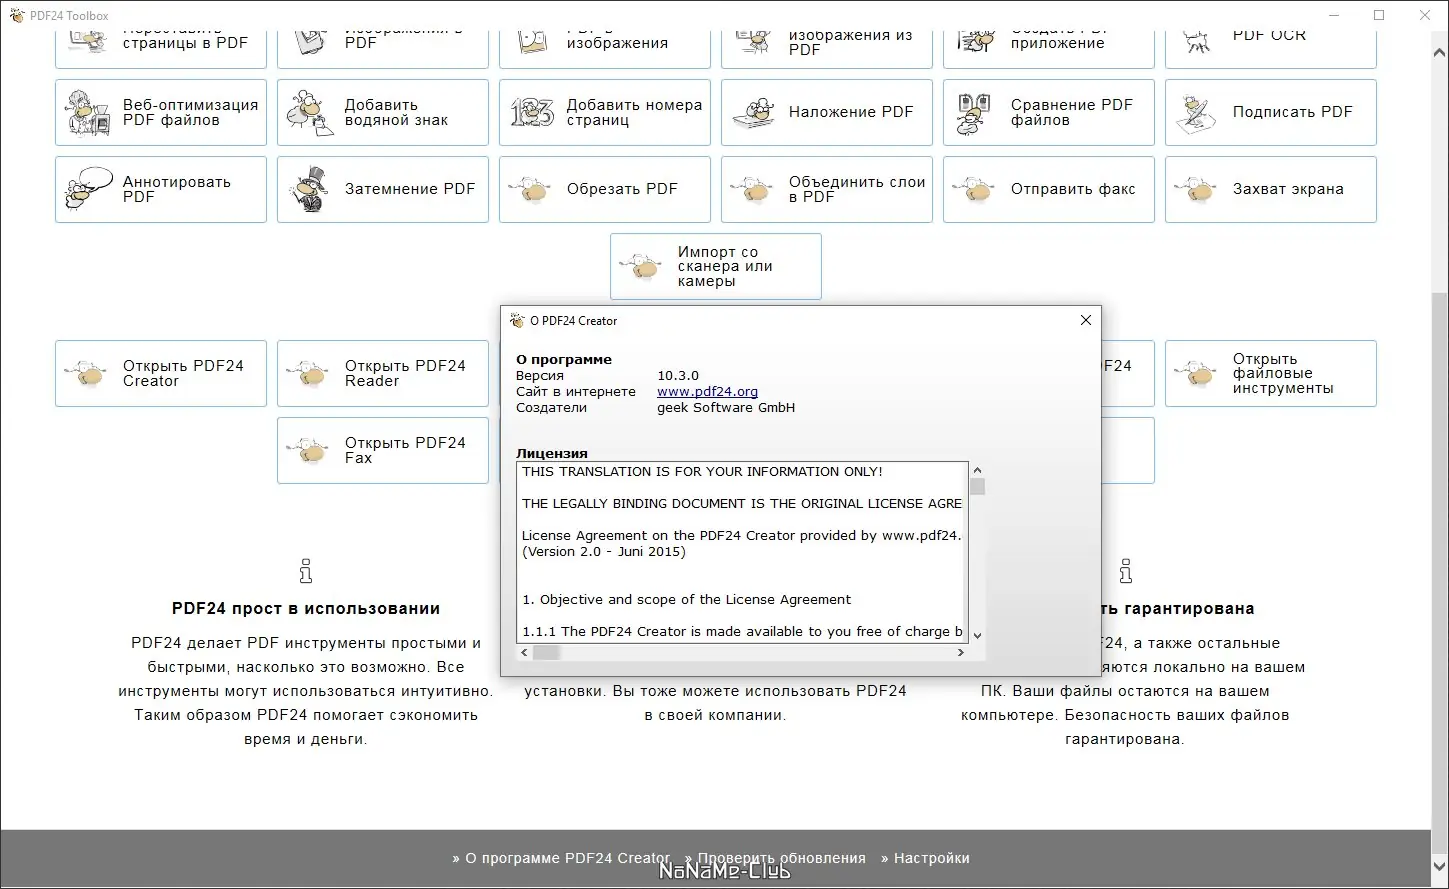Click the main window scroll-down arrow

click(x=1440, y=866)
